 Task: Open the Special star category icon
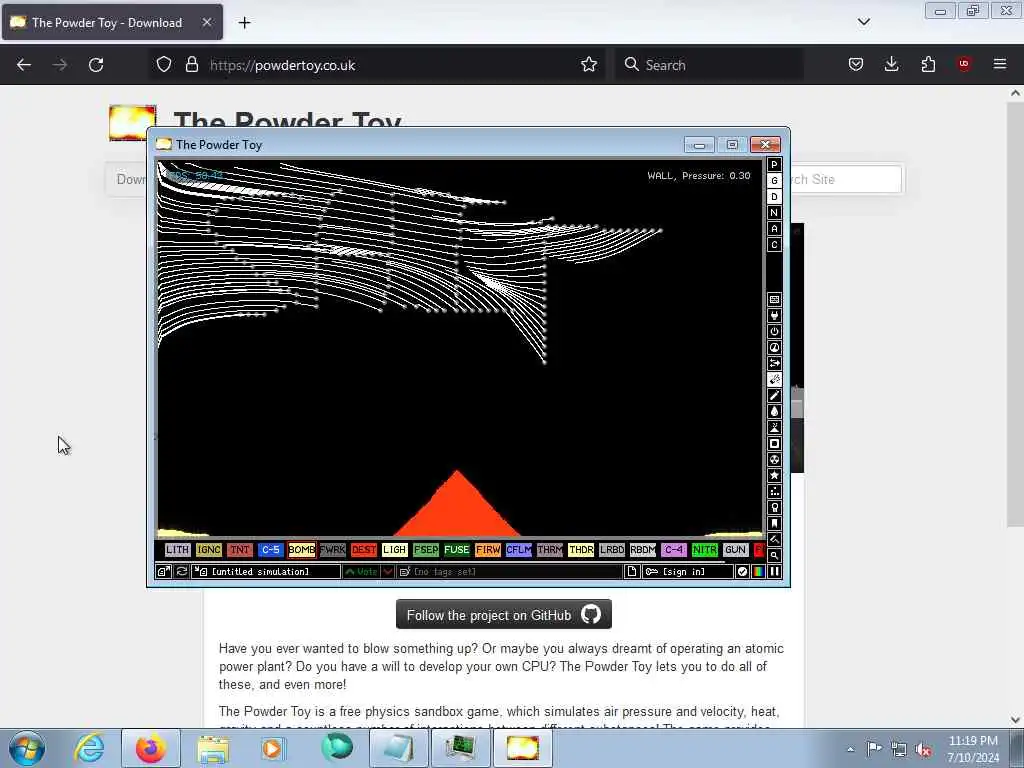pyautogui.click(x=774, y=475)
